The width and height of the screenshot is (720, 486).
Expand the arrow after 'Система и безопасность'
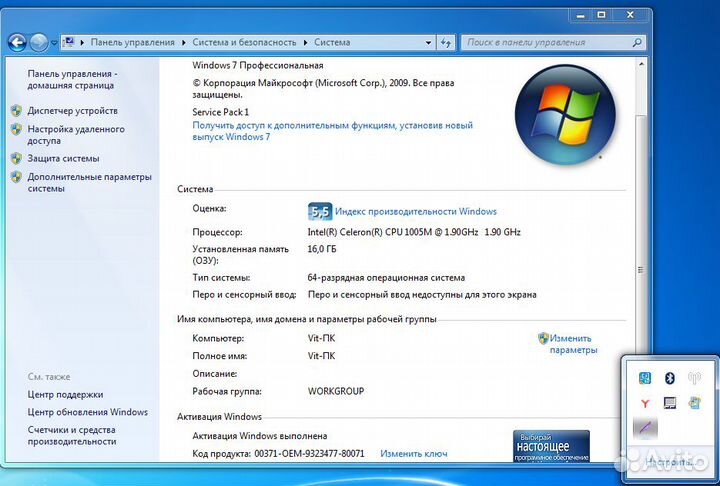[305, 42]
